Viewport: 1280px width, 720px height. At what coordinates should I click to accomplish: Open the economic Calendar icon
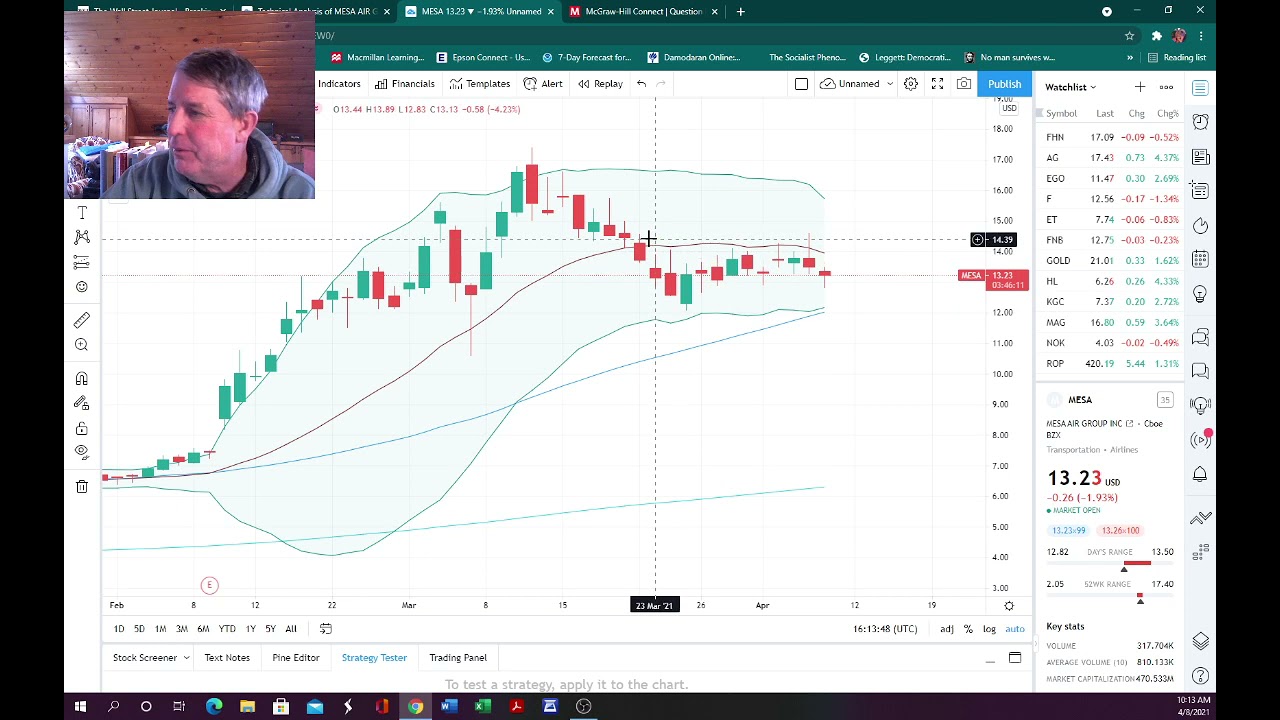tap(1200, 260)
